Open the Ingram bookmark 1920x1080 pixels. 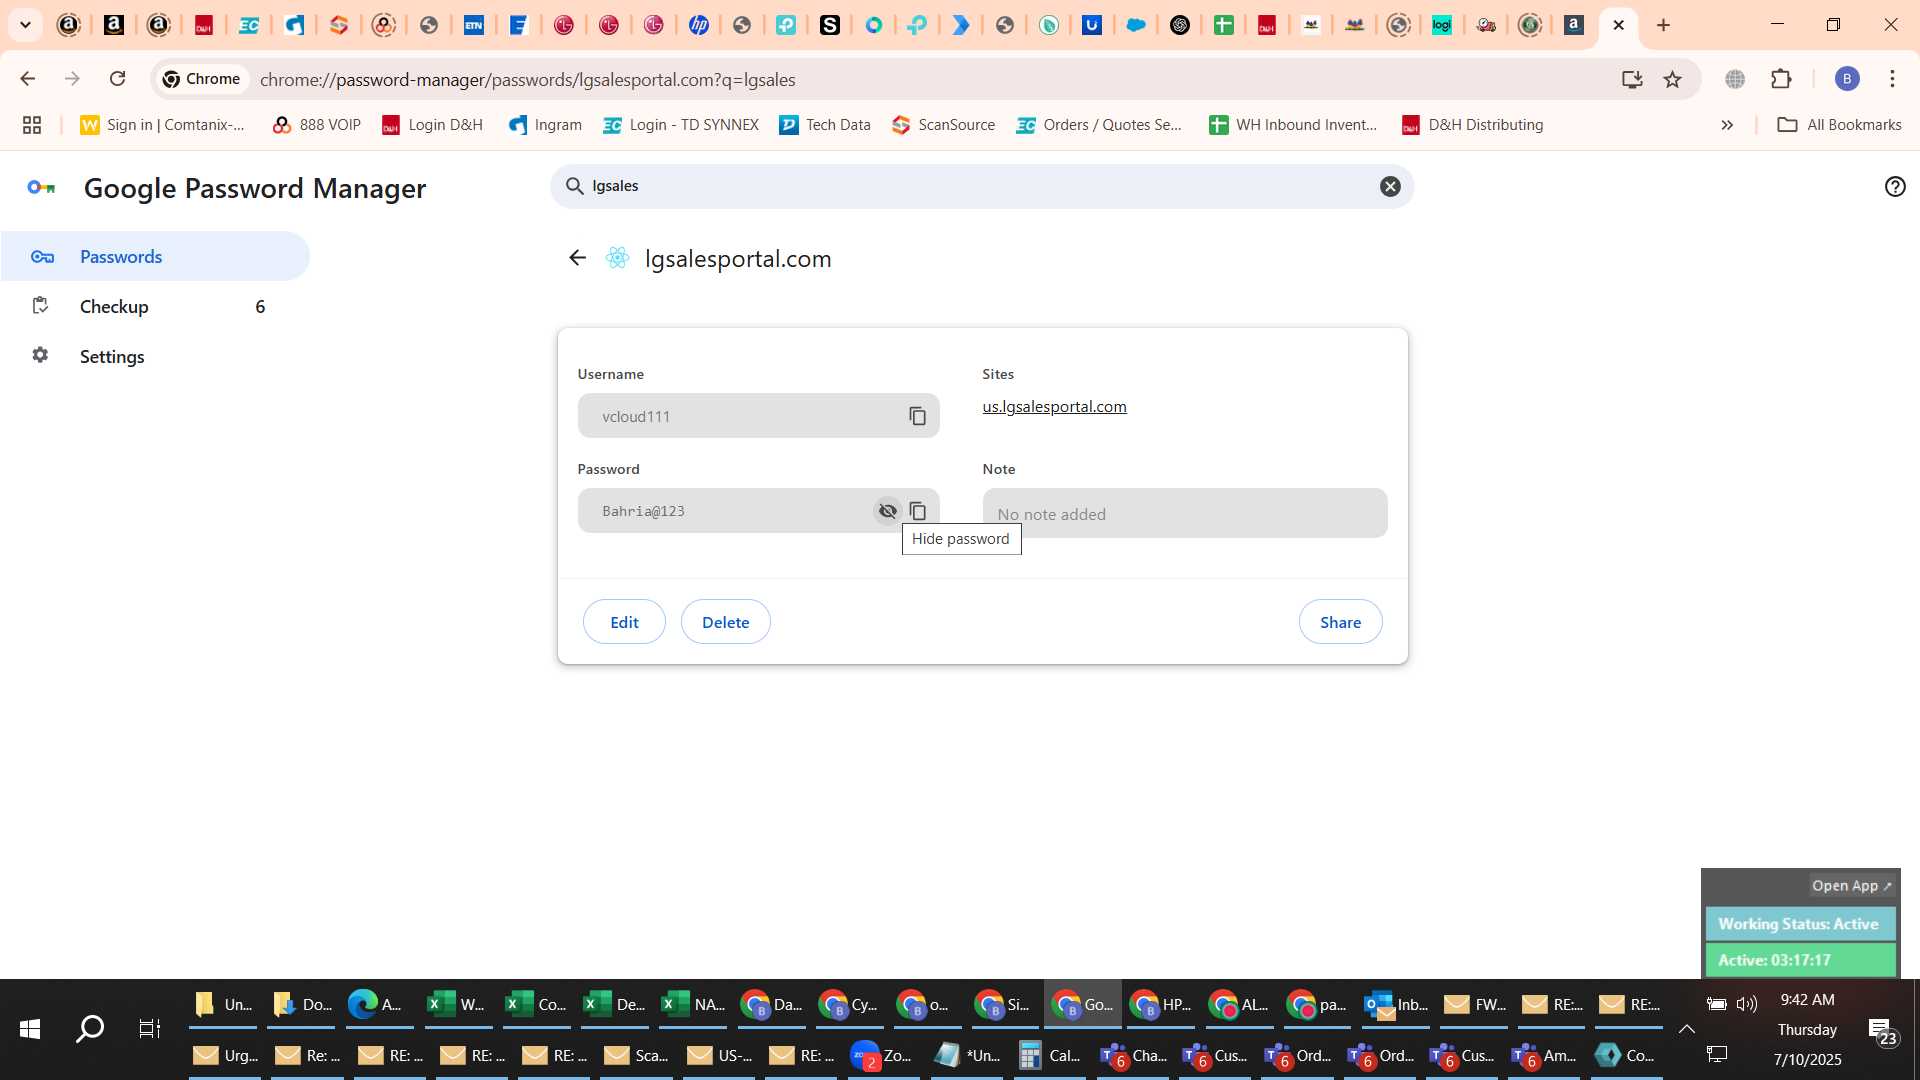coord(545,125)
